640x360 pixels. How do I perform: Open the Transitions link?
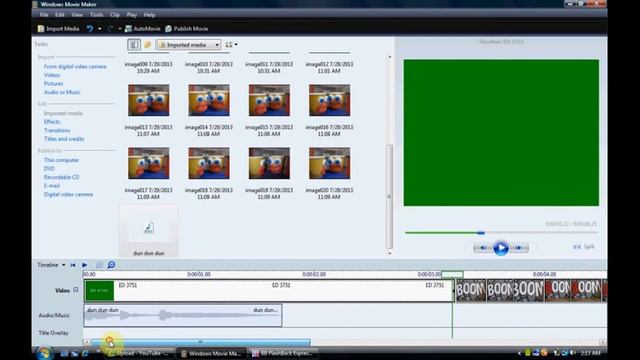coord(57,130)
